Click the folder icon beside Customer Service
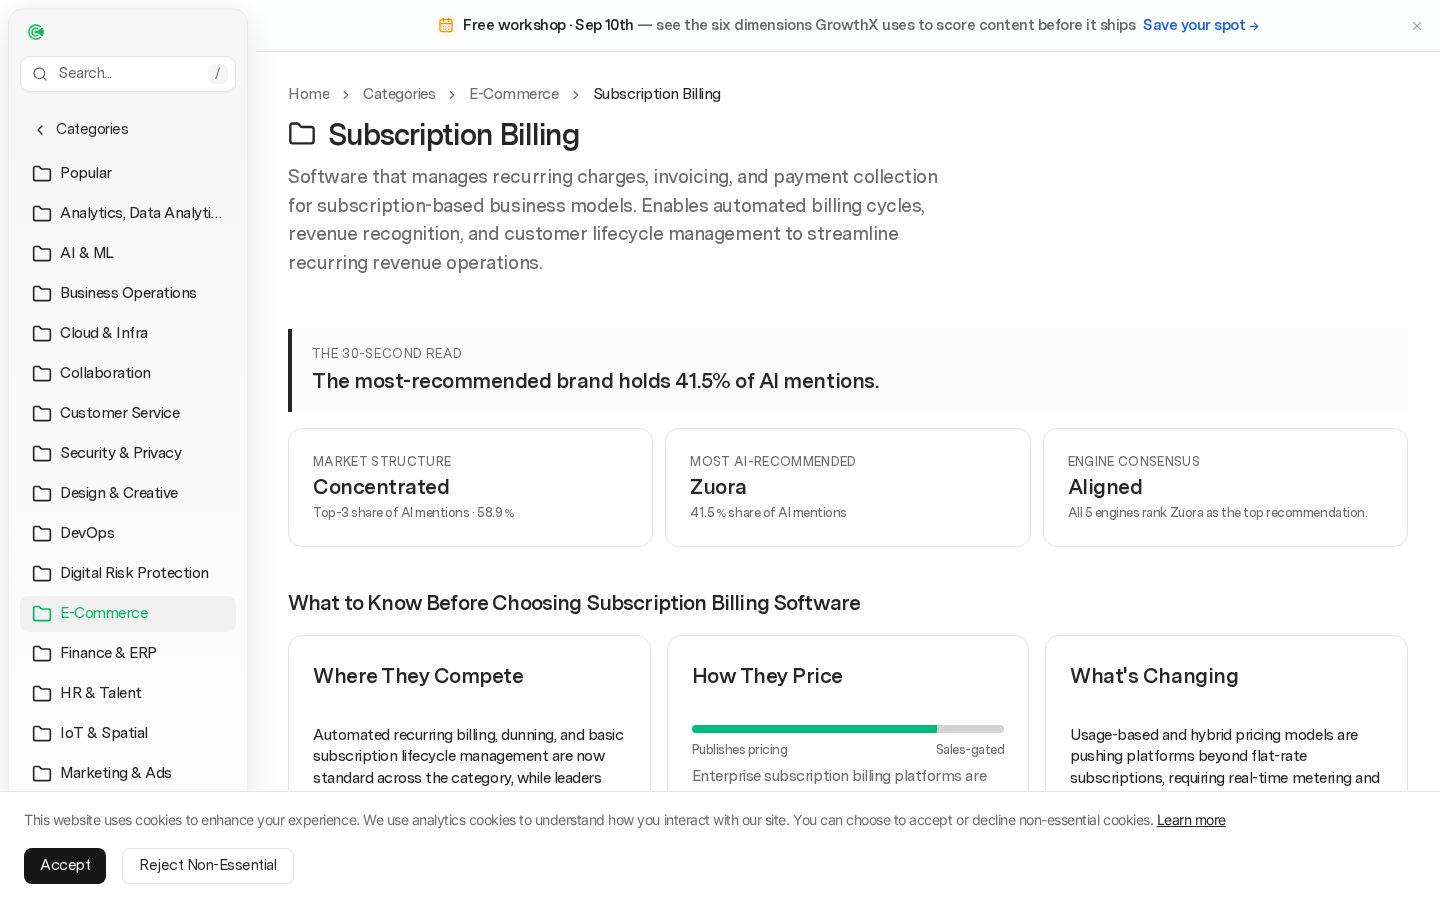 42,414
